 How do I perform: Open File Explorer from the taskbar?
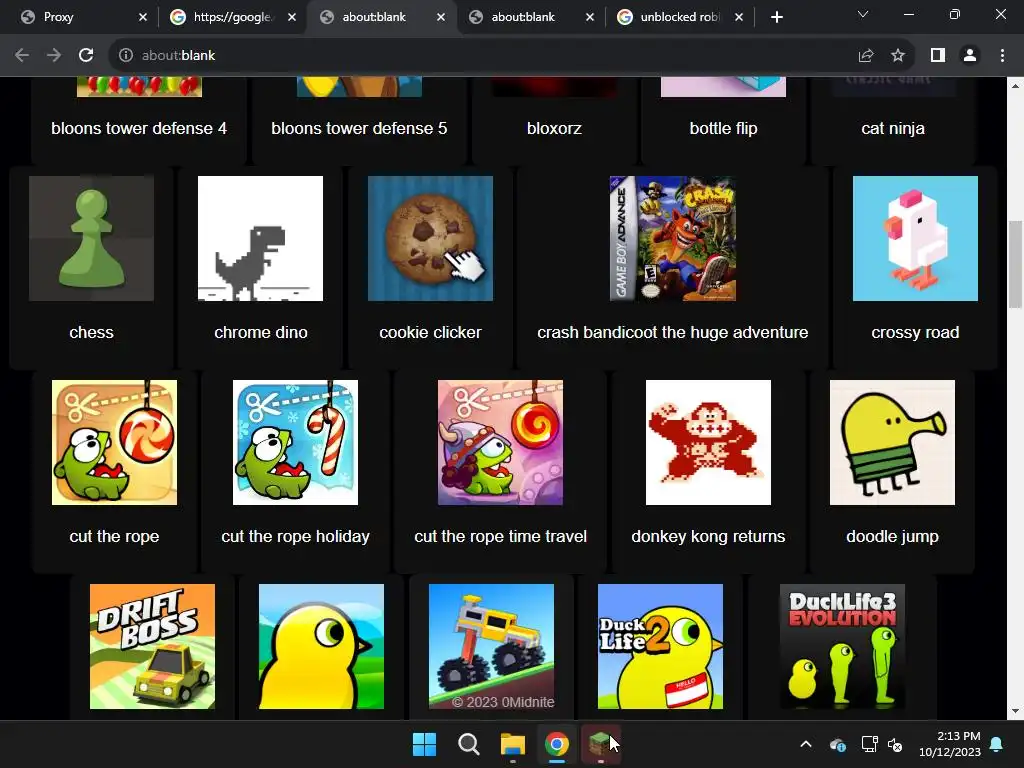(513, 744)
